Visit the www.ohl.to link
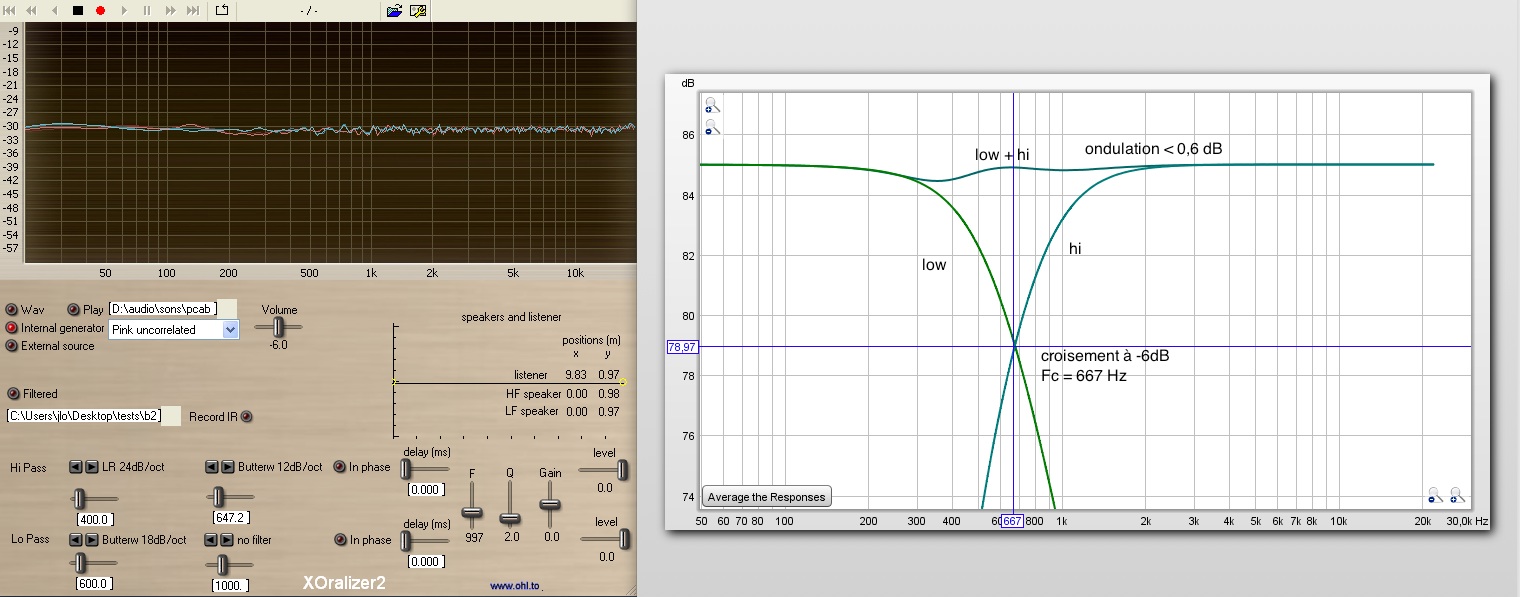 pos(516,587)
